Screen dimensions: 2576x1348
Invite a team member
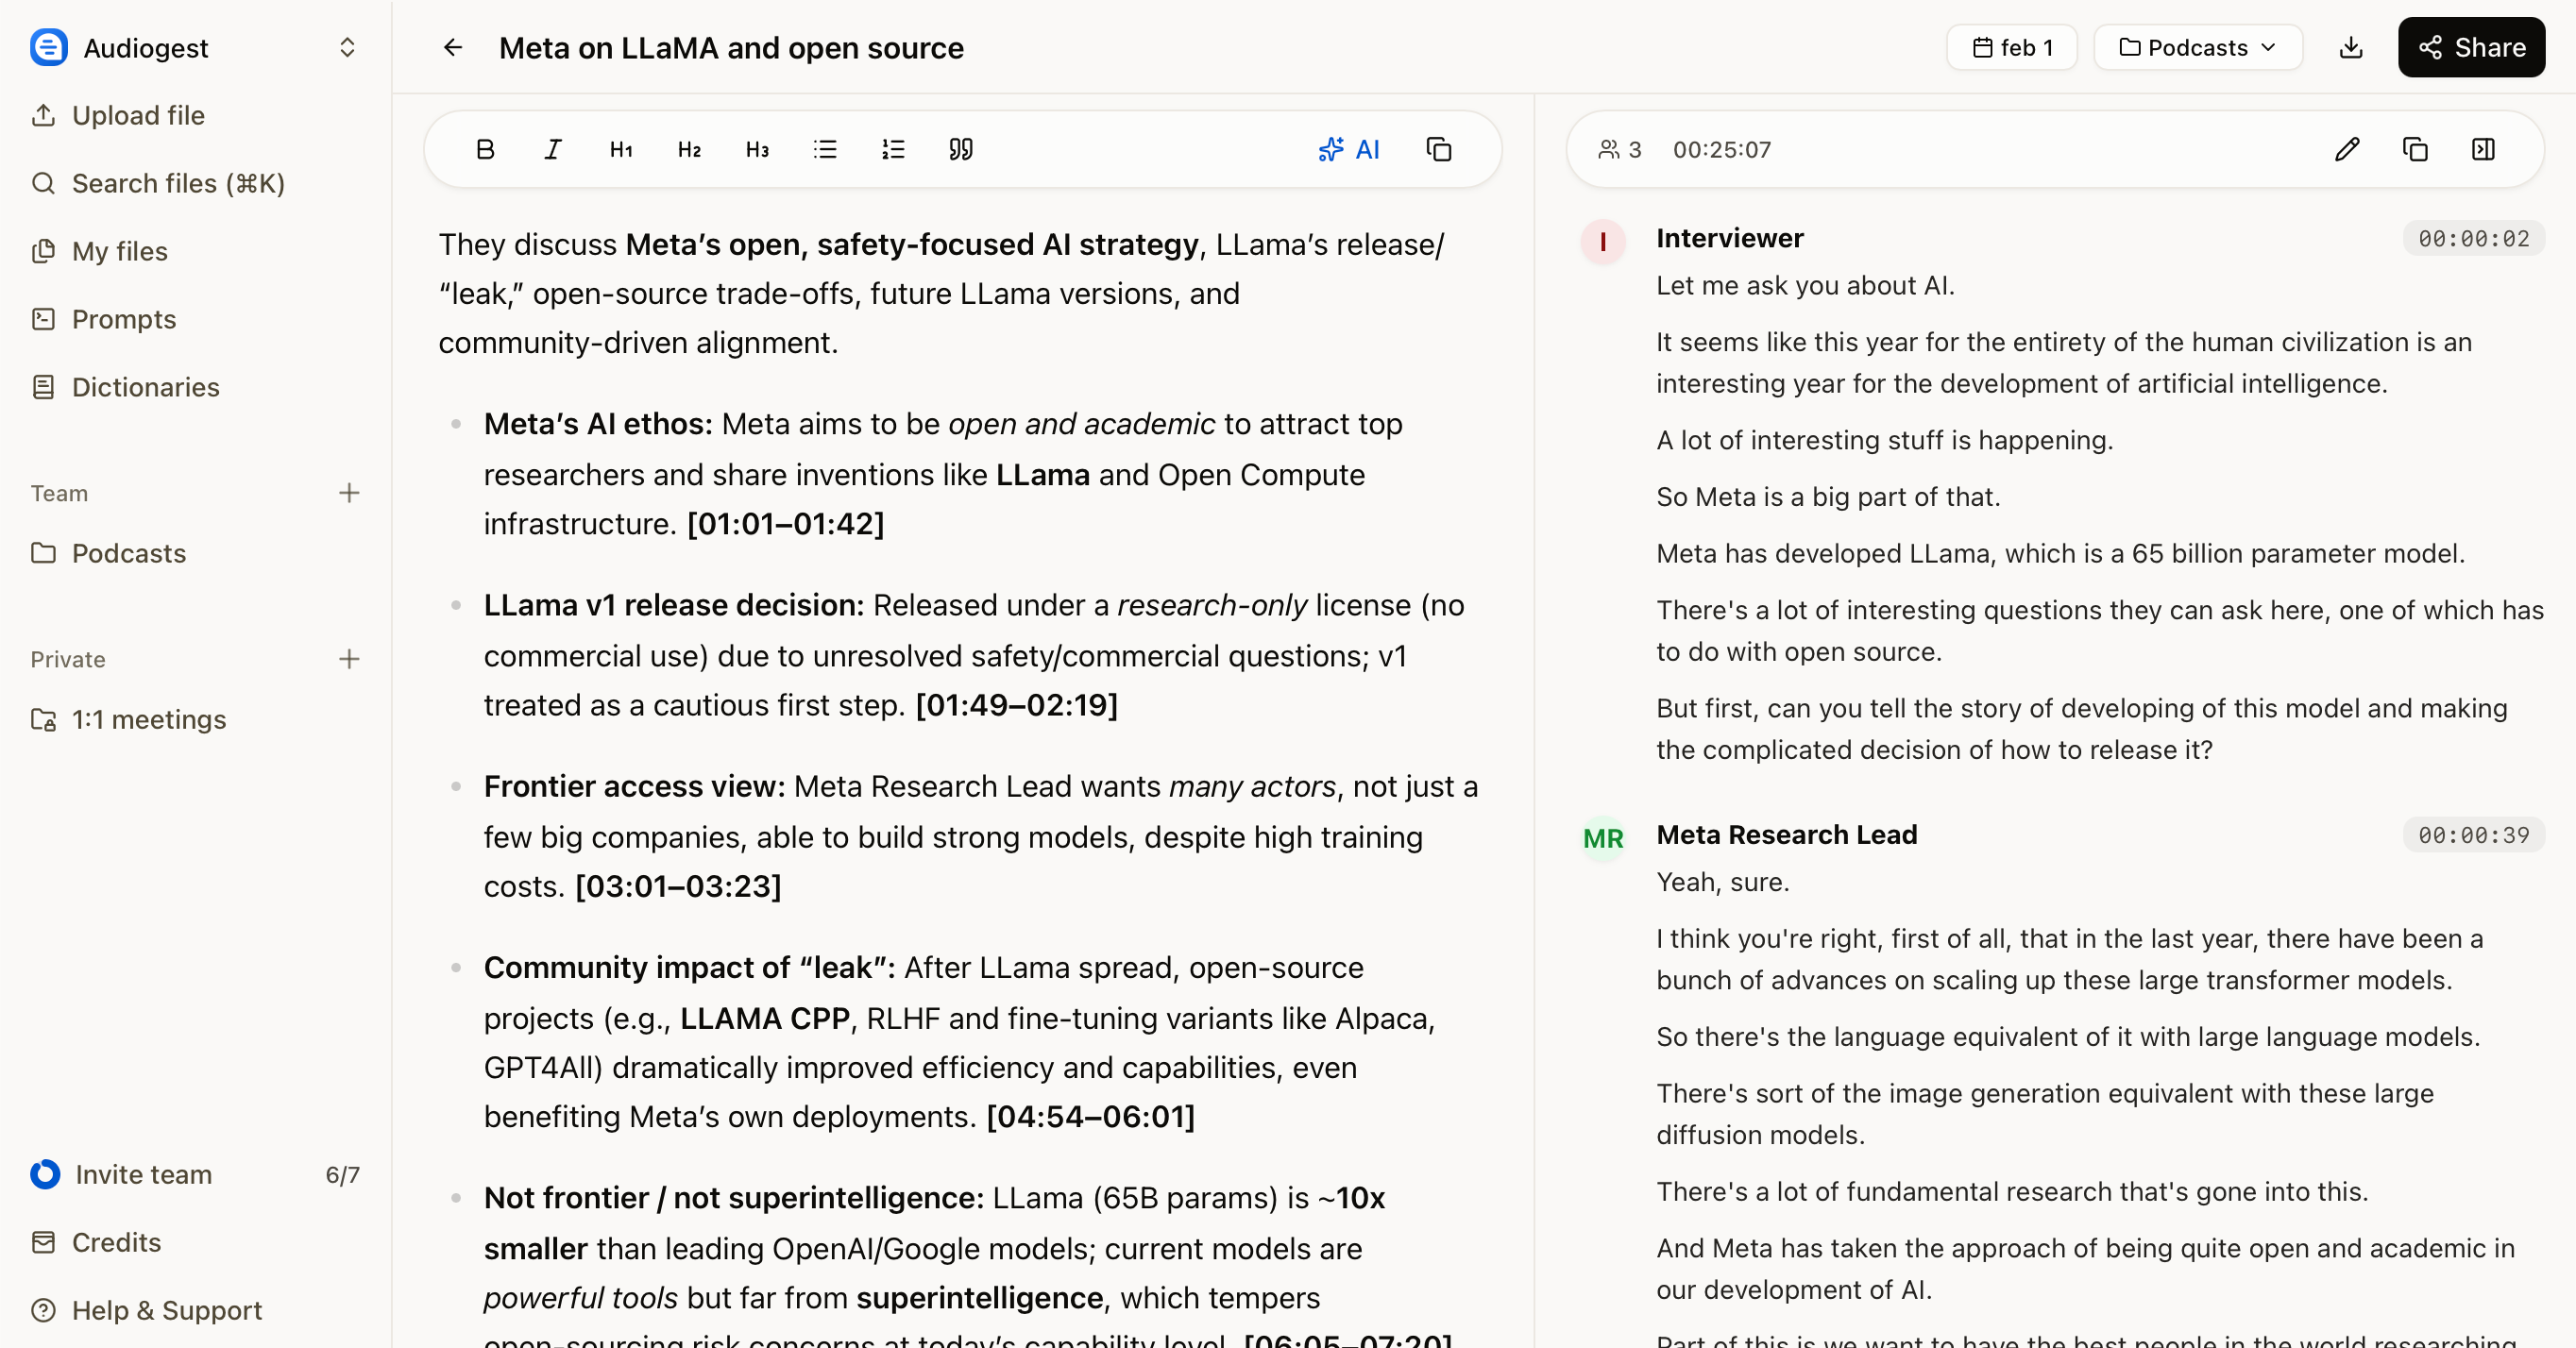[144, 1175]
